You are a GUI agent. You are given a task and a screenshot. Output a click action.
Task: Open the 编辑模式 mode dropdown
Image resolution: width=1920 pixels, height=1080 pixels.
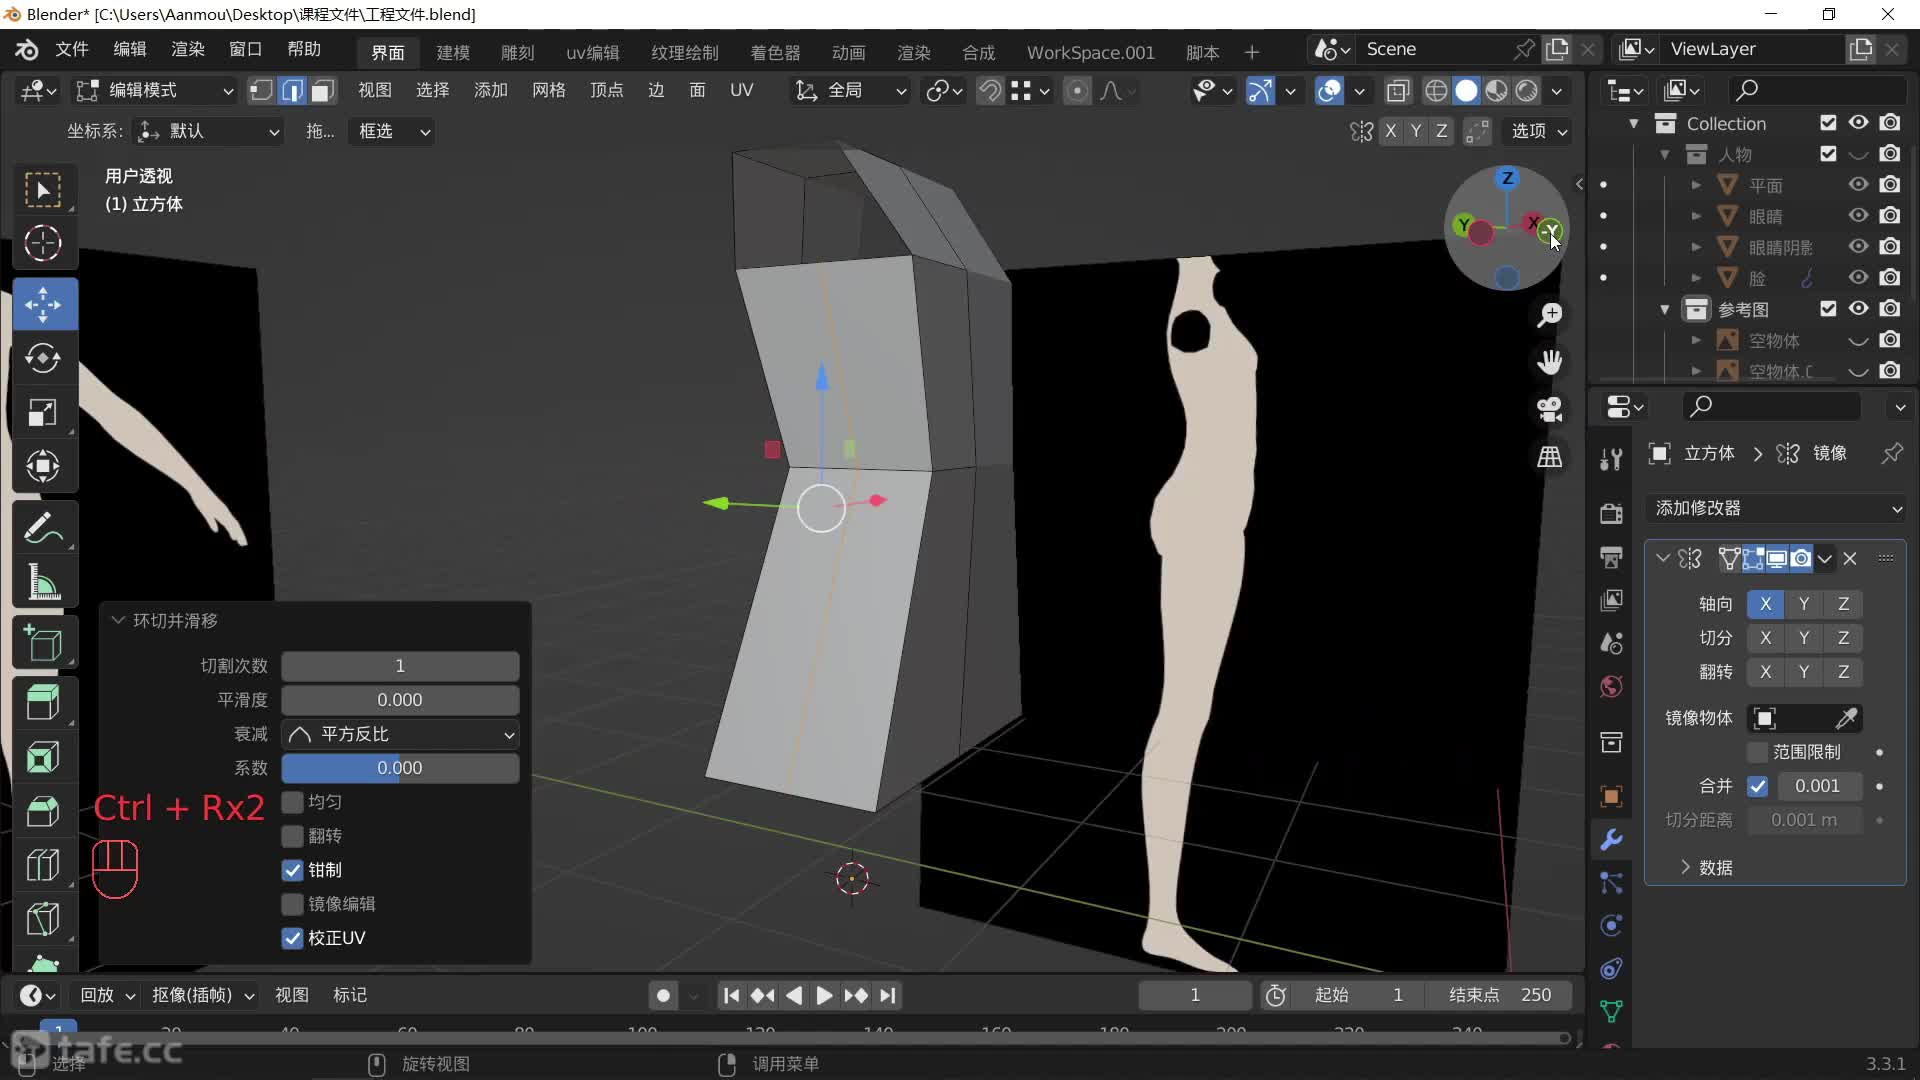pos(156,91)
